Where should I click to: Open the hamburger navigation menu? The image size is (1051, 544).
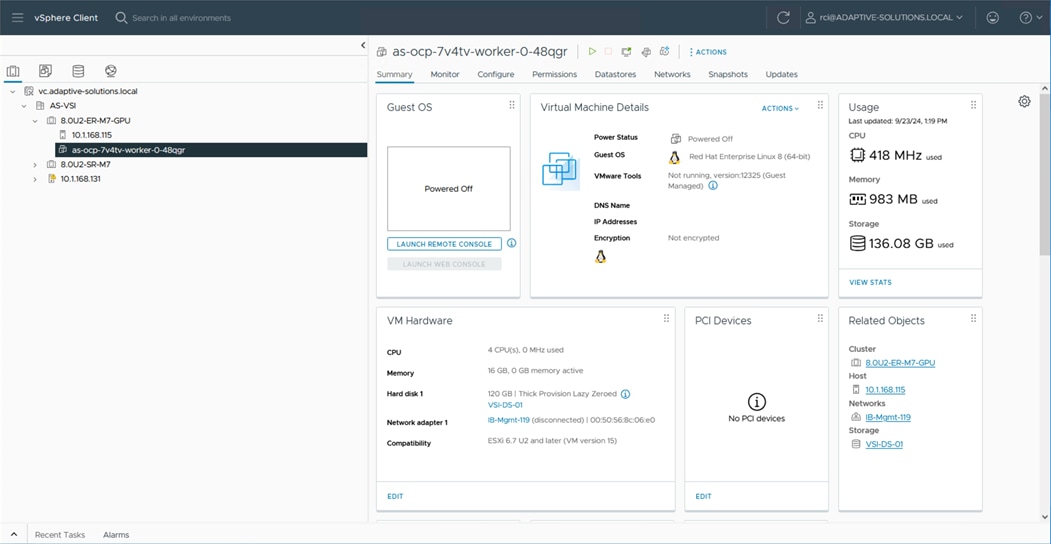pos(17,17)
